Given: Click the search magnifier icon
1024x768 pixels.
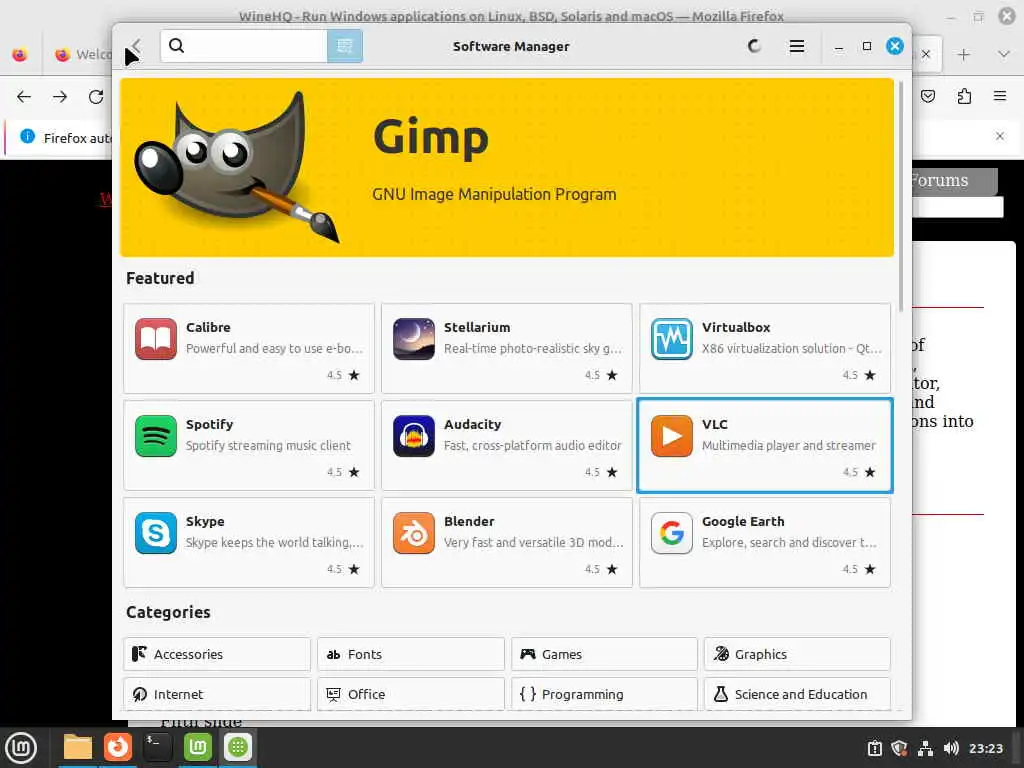Looking at the screenshot, I should point(176,46).
